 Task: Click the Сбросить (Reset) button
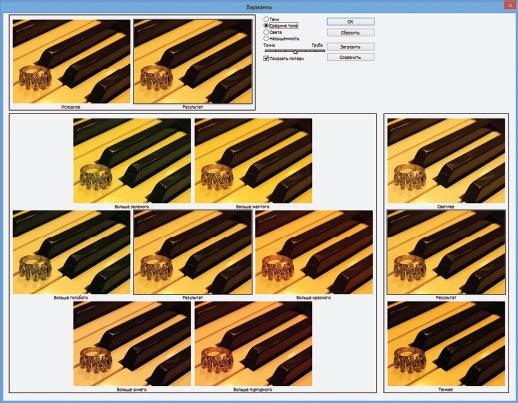(350, 33)
